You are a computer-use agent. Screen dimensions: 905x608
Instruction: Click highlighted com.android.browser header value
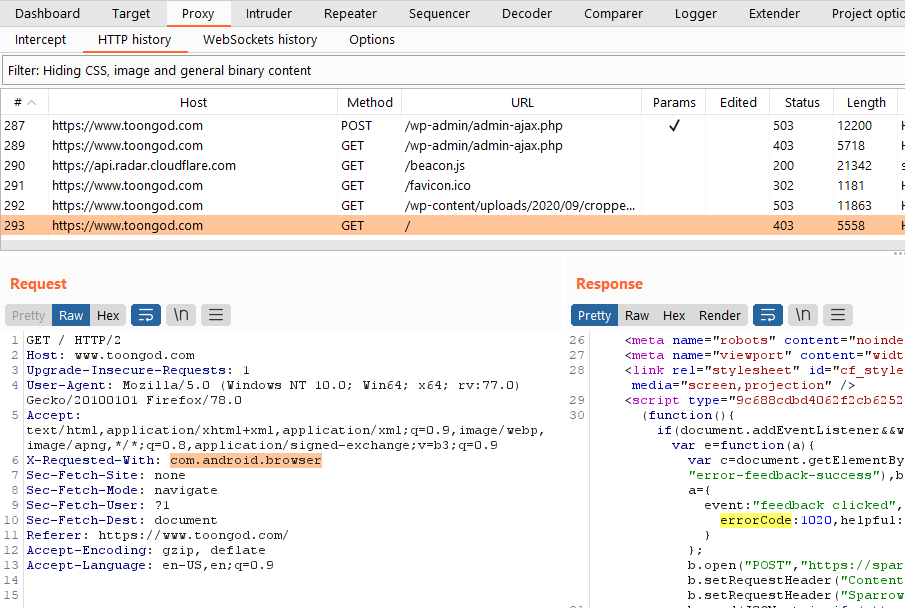(x=246, y=460)
